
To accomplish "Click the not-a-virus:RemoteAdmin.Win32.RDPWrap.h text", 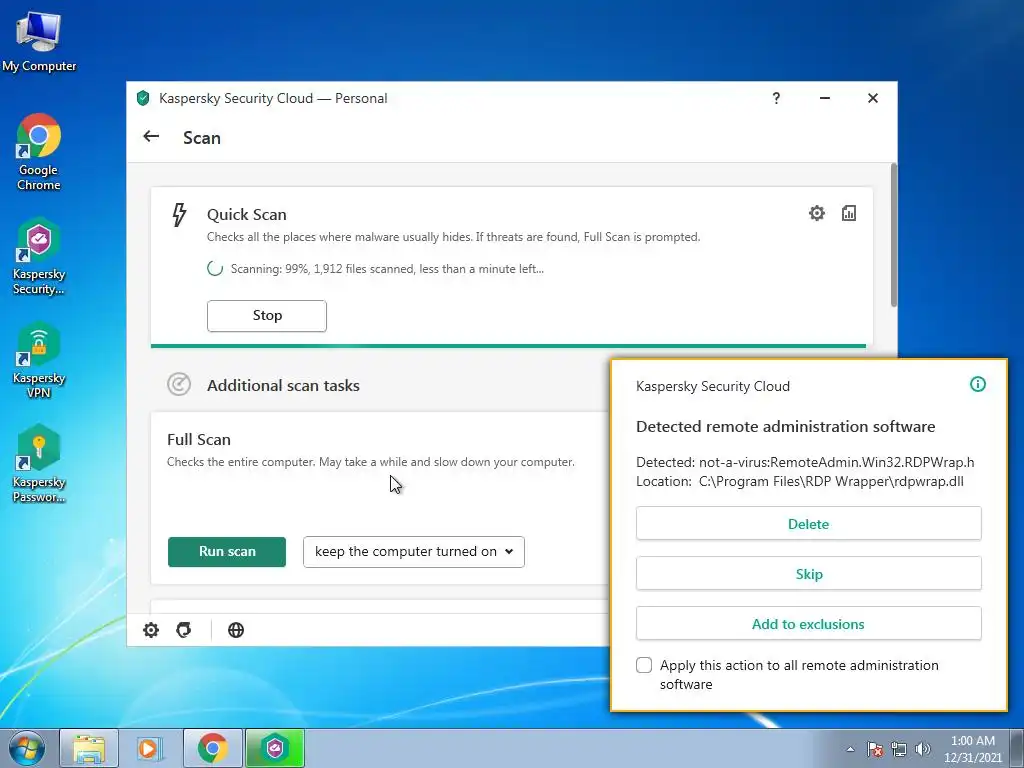I will coord(837,462).
